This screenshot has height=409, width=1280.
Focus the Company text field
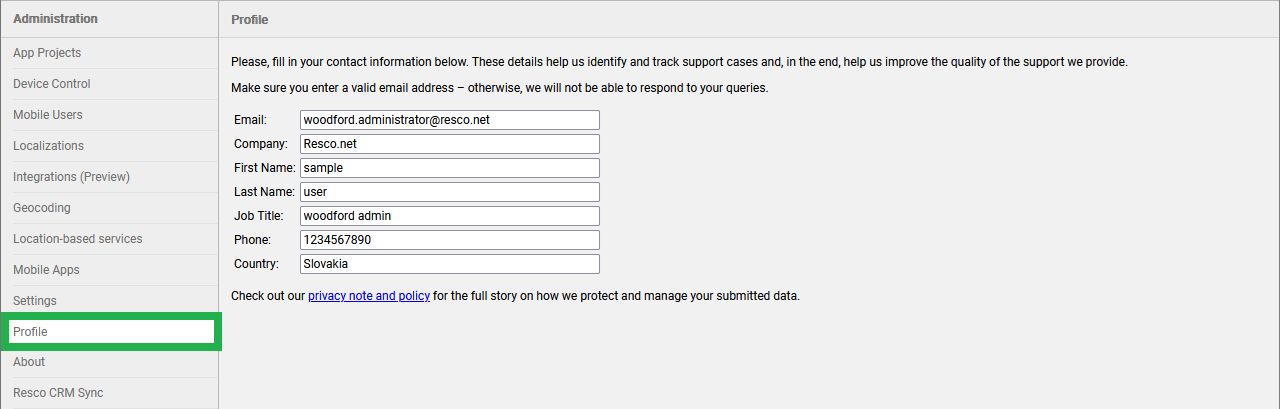(x=449, y=144)
